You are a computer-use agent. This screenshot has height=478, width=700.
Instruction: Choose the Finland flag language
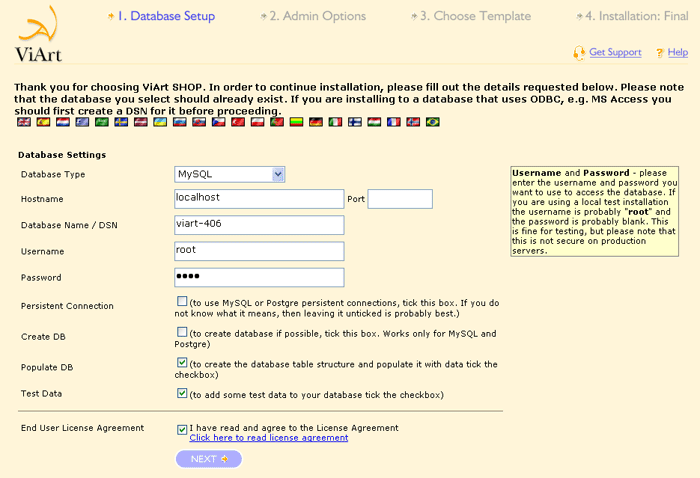(355, 122)
